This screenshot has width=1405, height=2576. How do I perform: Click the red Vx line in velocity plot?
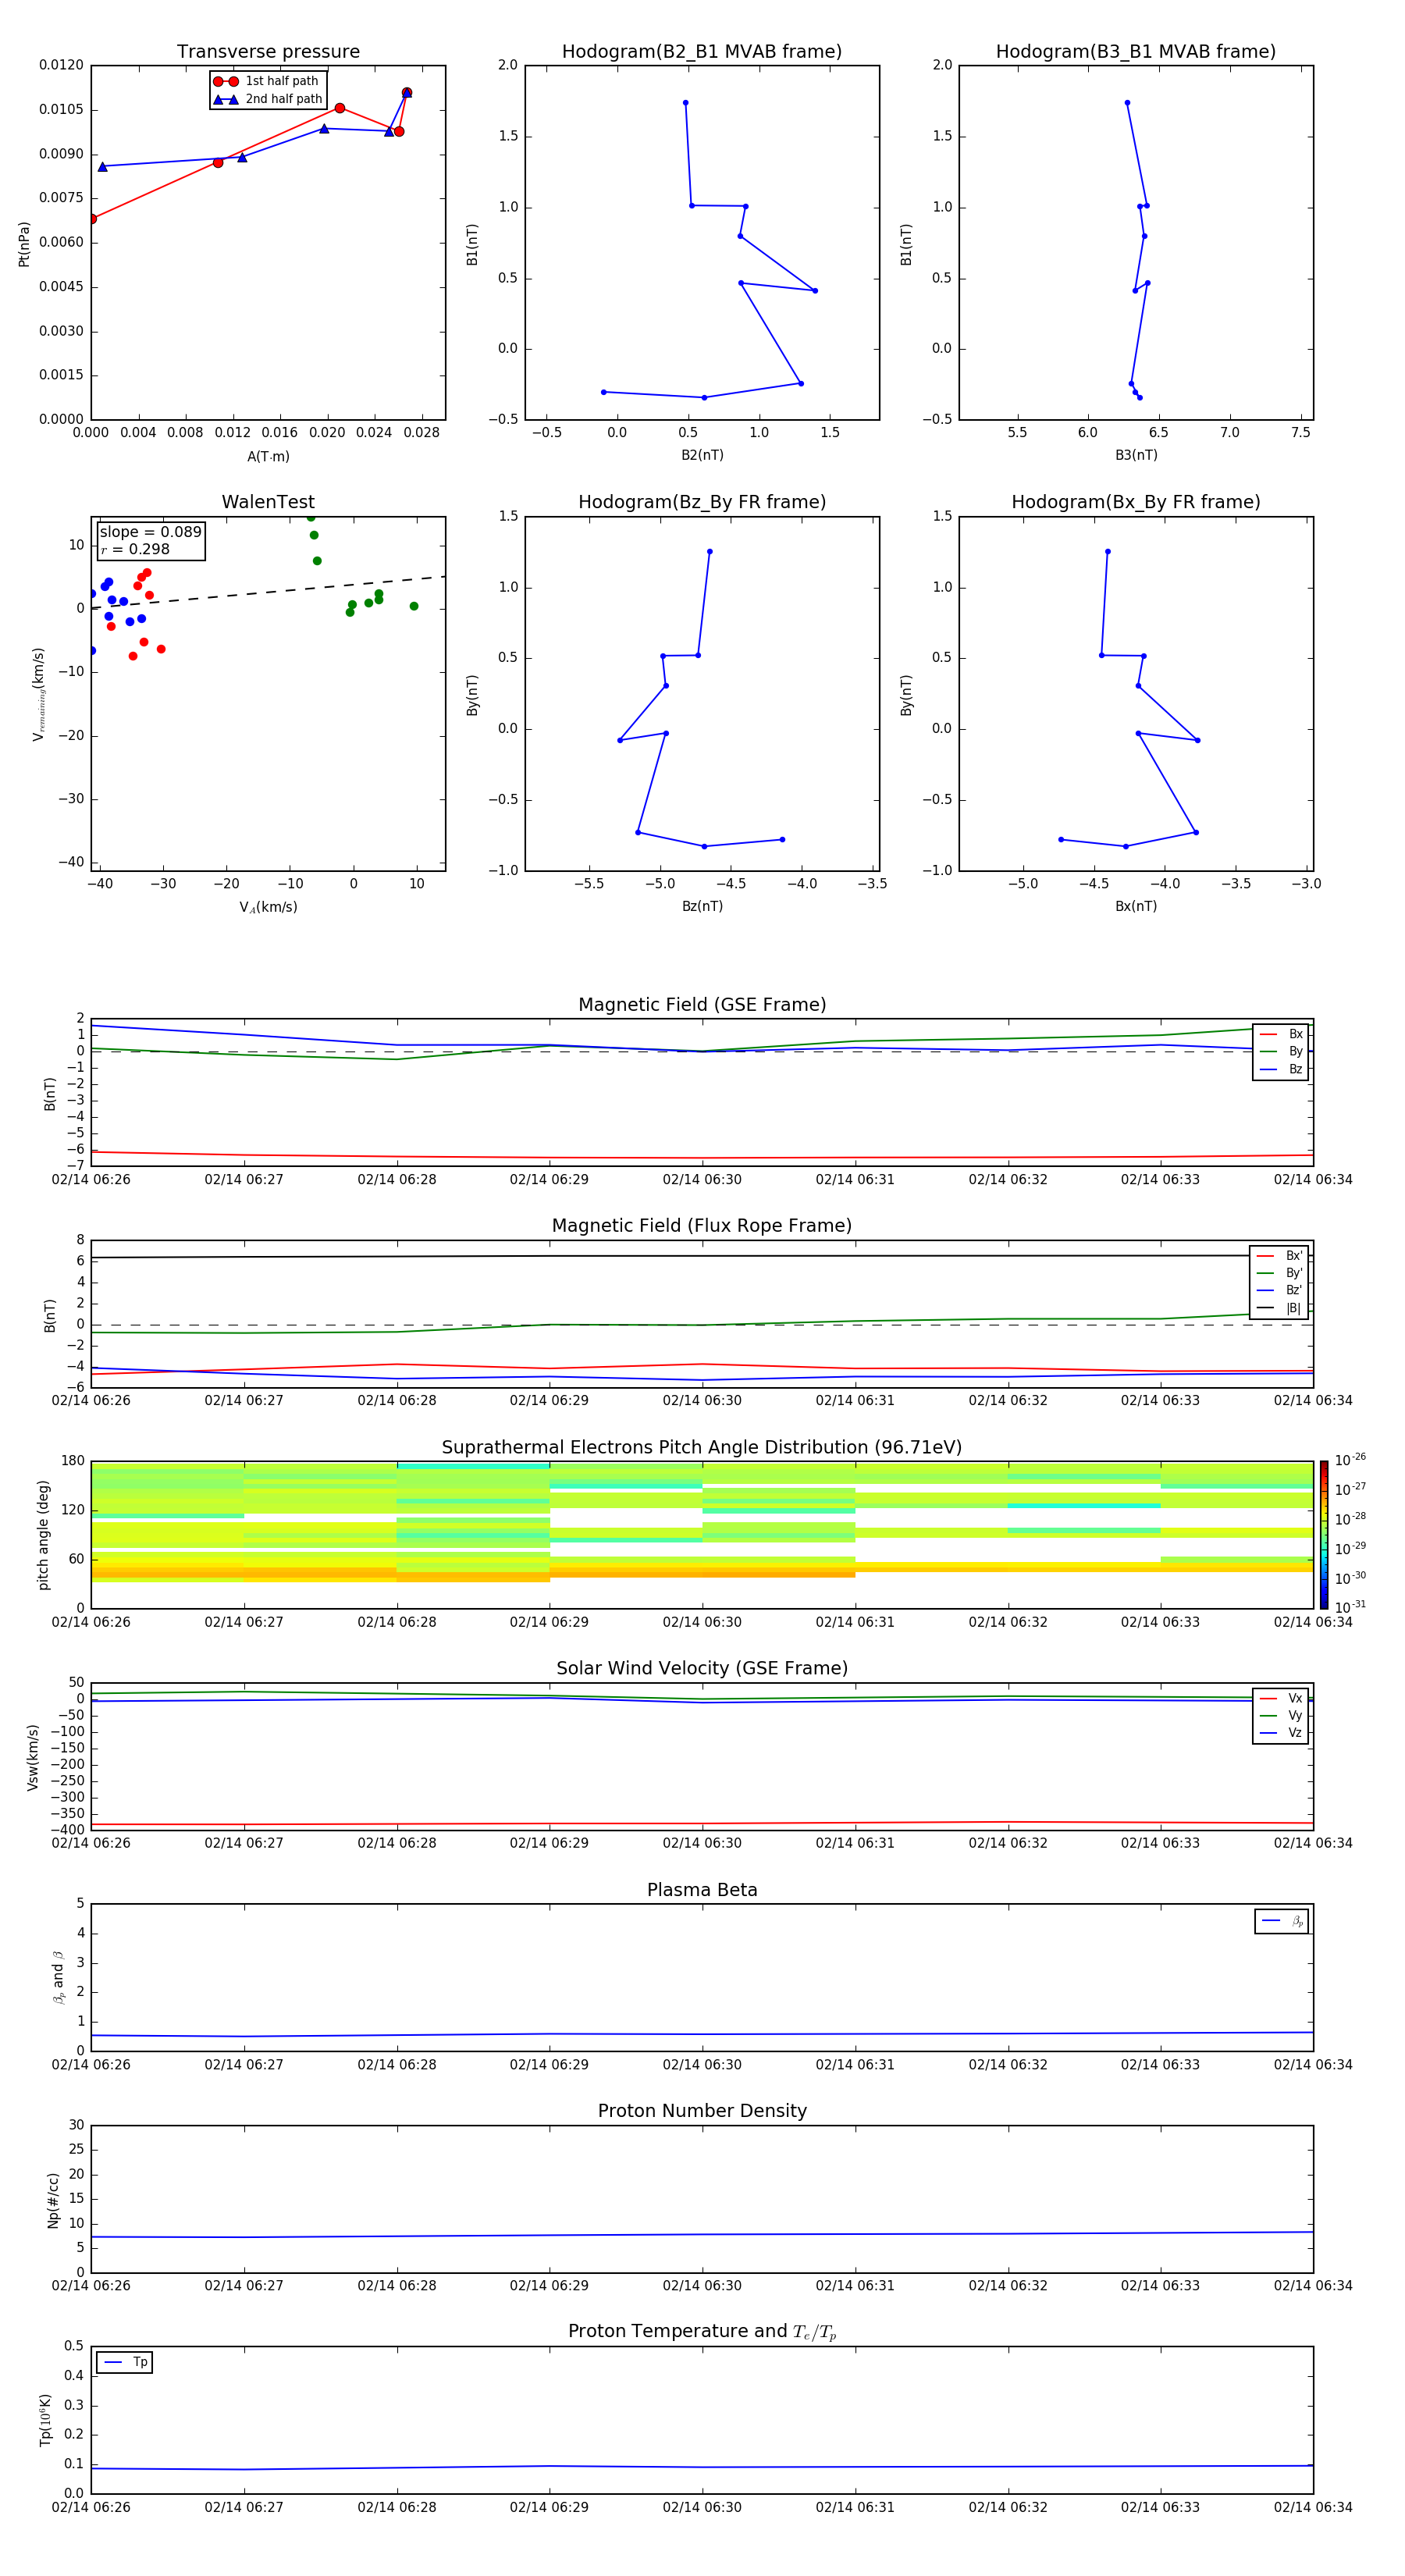point(702,1824)
